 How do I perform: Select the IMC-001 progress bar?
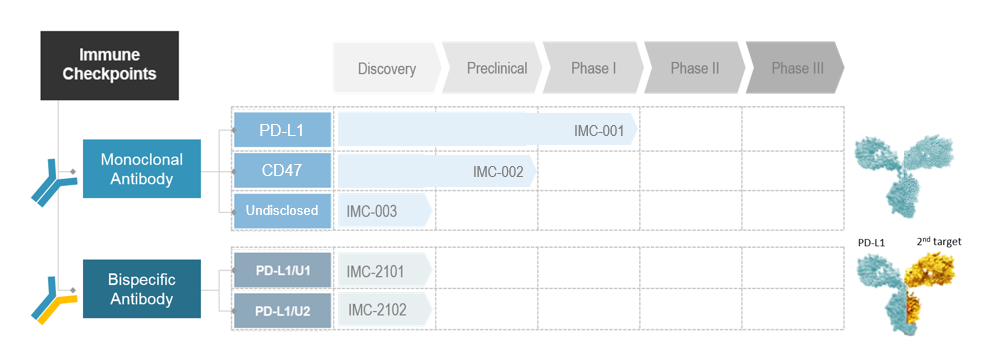pos(488,130)
